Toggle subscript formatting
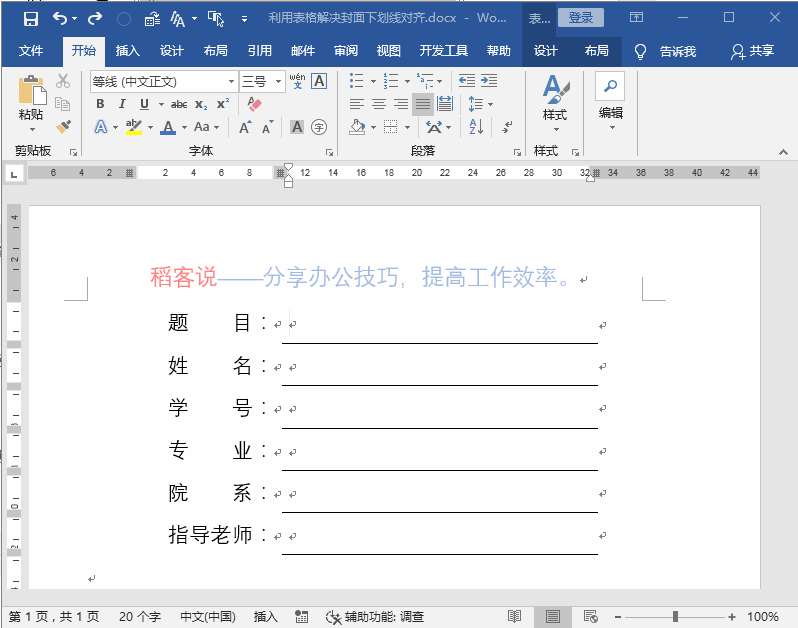Image resolution: width=798 pixels, height=628 pixels. (x=201, y=104)
